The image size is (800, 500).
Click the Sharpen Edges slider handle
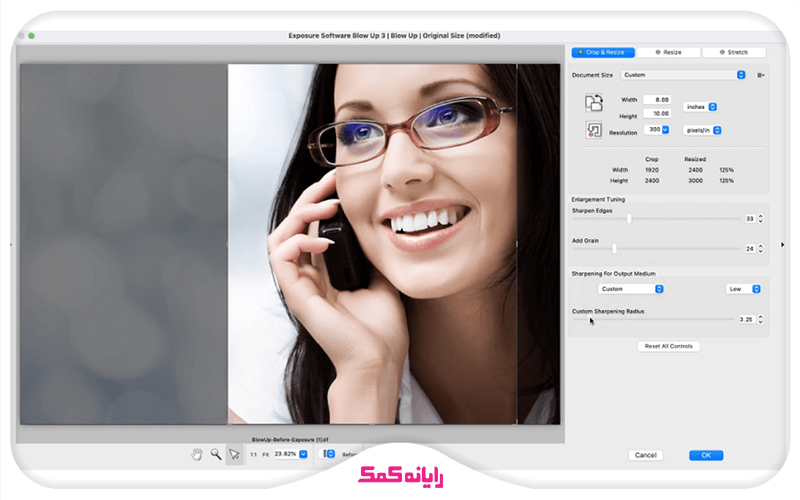(x=629, y=218)
